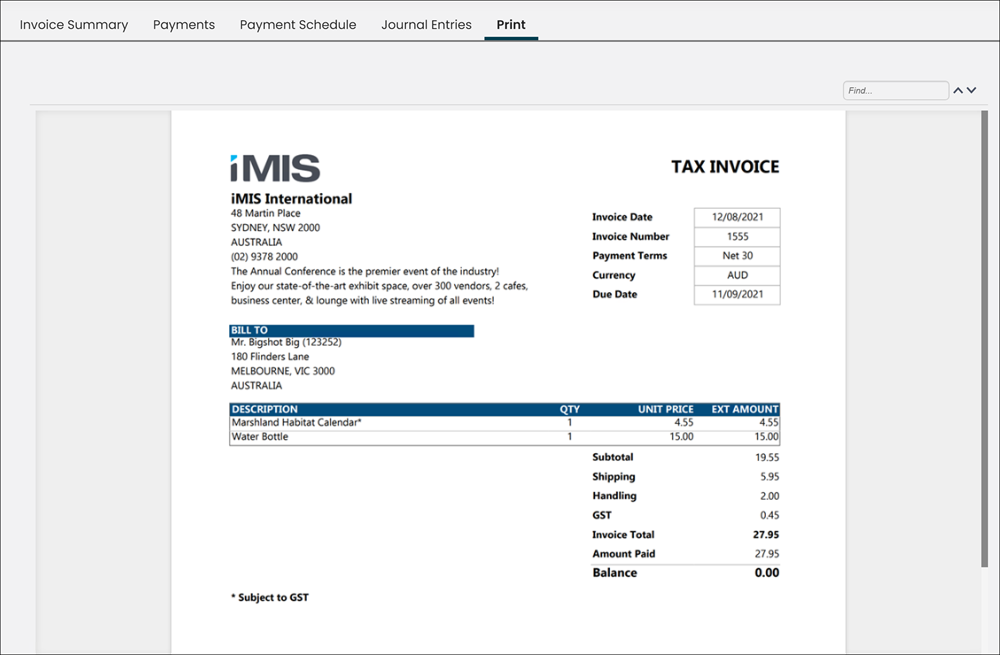Screen dimensions: 1000x655
Task: Click the Amount Paid label
Action: tap(624, 554)
